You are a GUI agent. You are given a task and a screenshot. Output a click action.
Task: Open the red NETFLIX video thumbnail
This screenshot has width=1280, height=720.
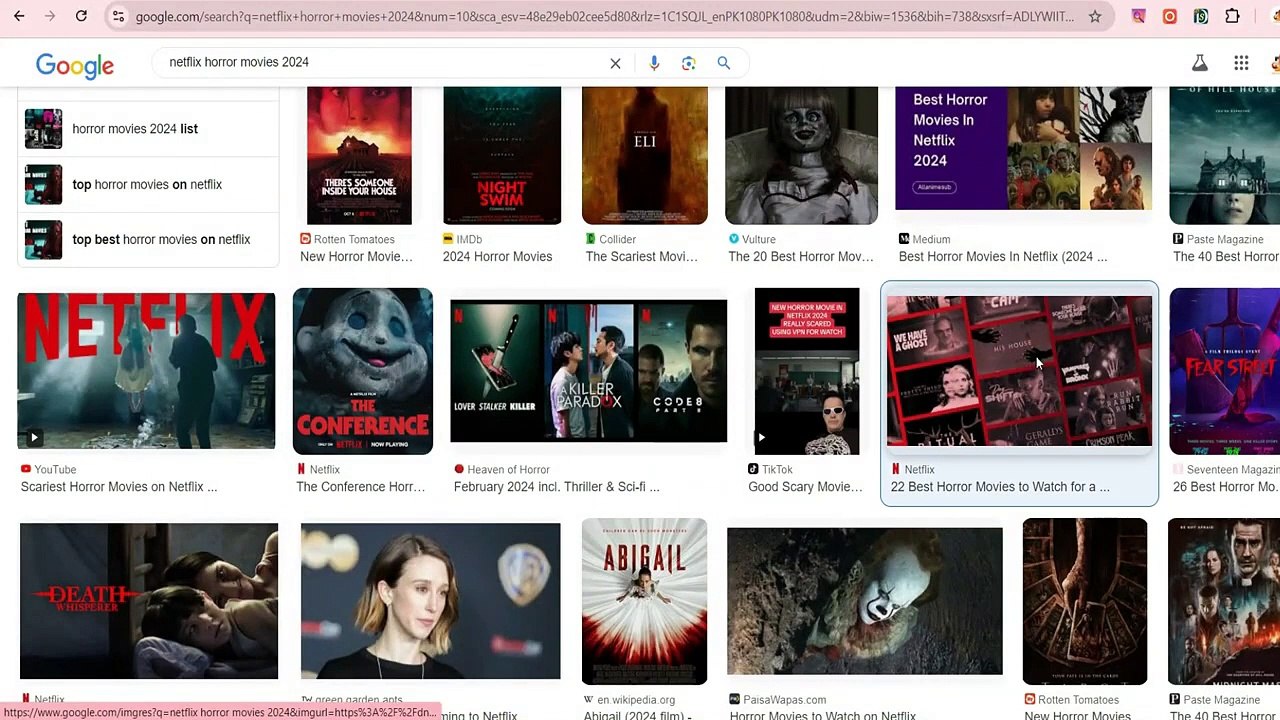point(146,371)
